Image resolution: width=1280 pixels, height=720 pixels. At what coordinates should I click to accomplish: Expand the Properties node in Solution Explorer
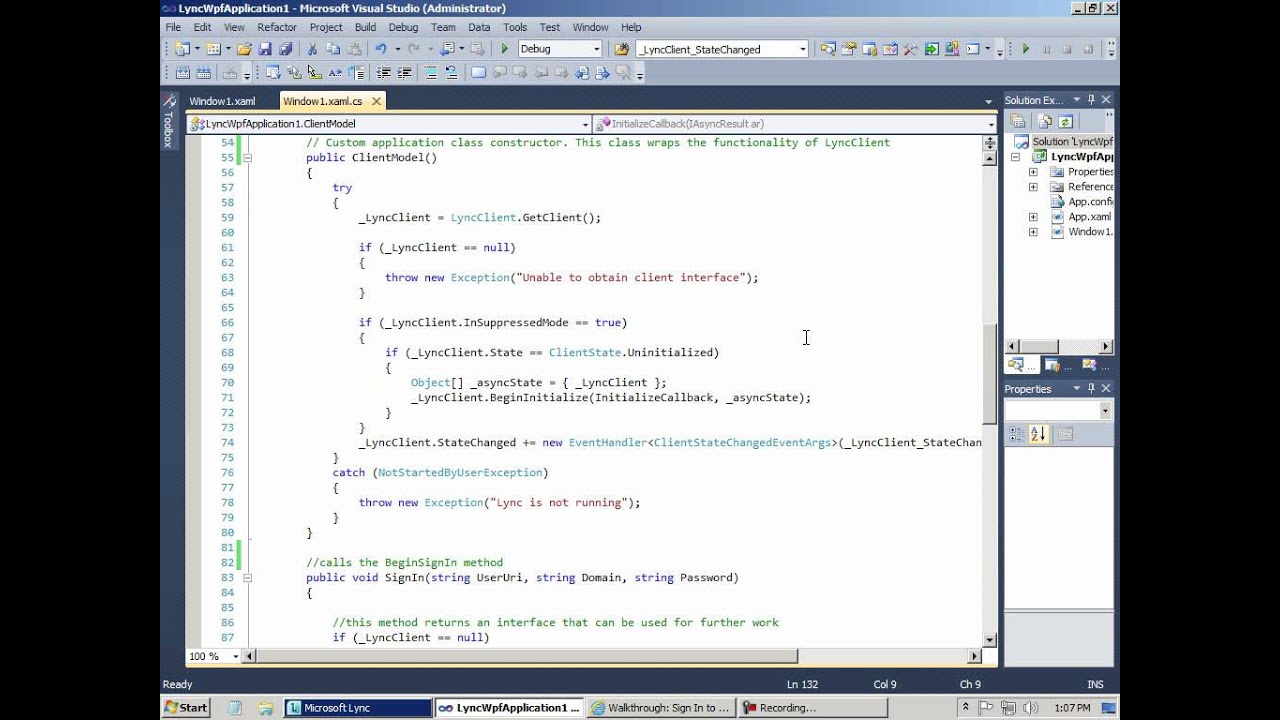click(x=1033, y=172)
